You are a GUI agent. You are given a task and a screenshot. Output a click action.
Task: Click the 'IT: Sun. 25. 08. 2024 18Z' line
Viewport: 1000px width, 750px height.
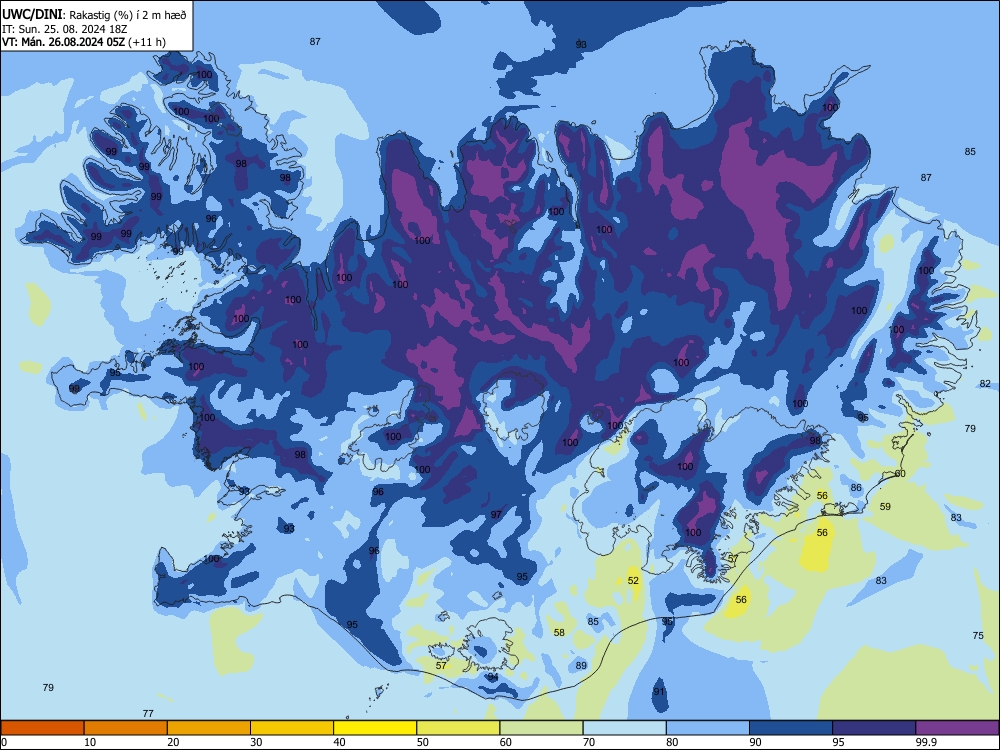(x=63, y=29)
